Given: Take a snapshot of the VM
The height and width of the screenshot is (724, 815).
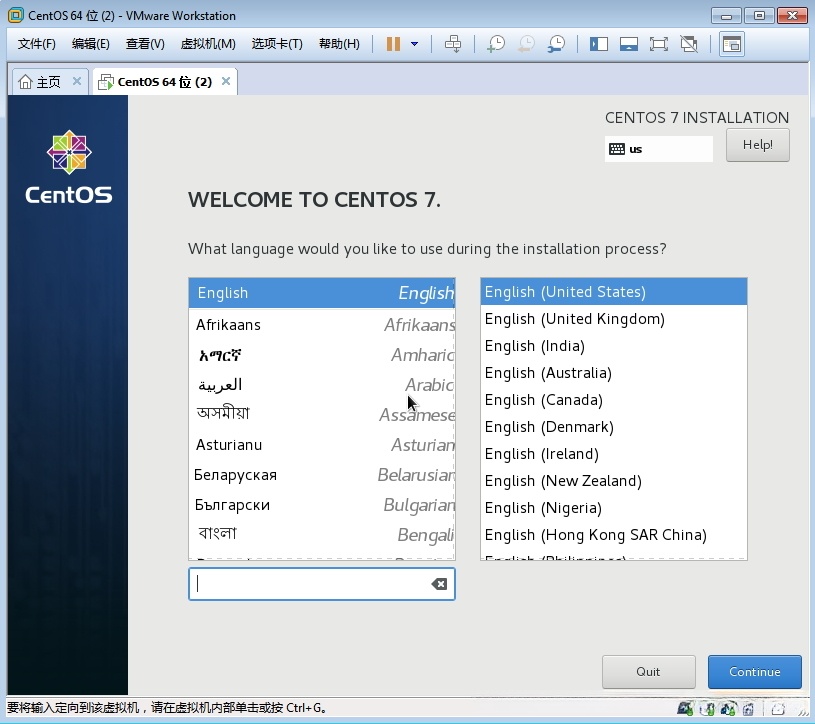Looking at the screenshot, I should [x=496, y=44].
